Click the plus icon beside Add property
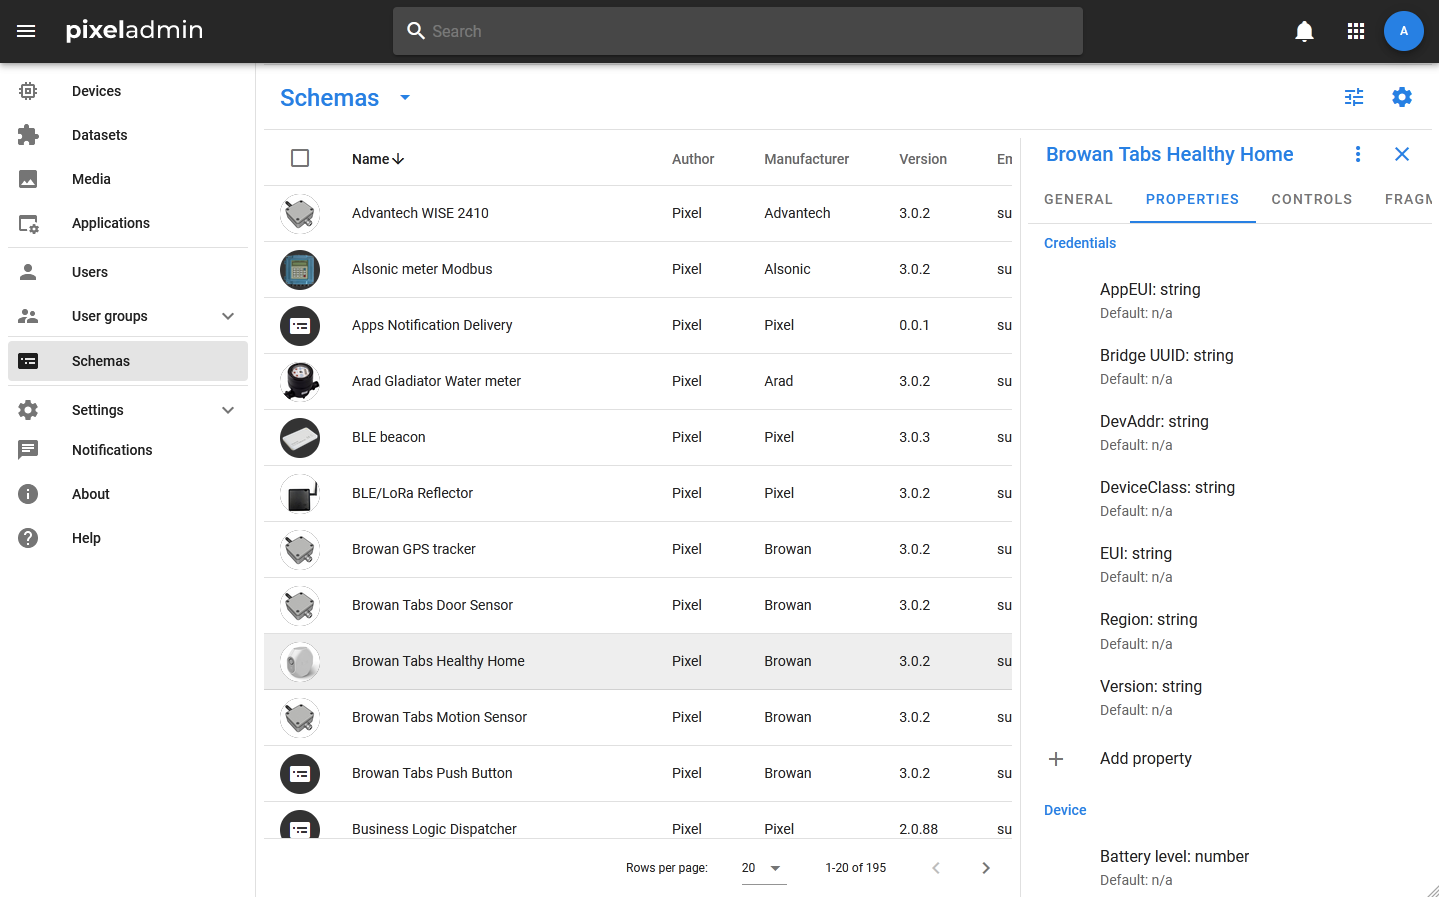 click(1056, 759)
